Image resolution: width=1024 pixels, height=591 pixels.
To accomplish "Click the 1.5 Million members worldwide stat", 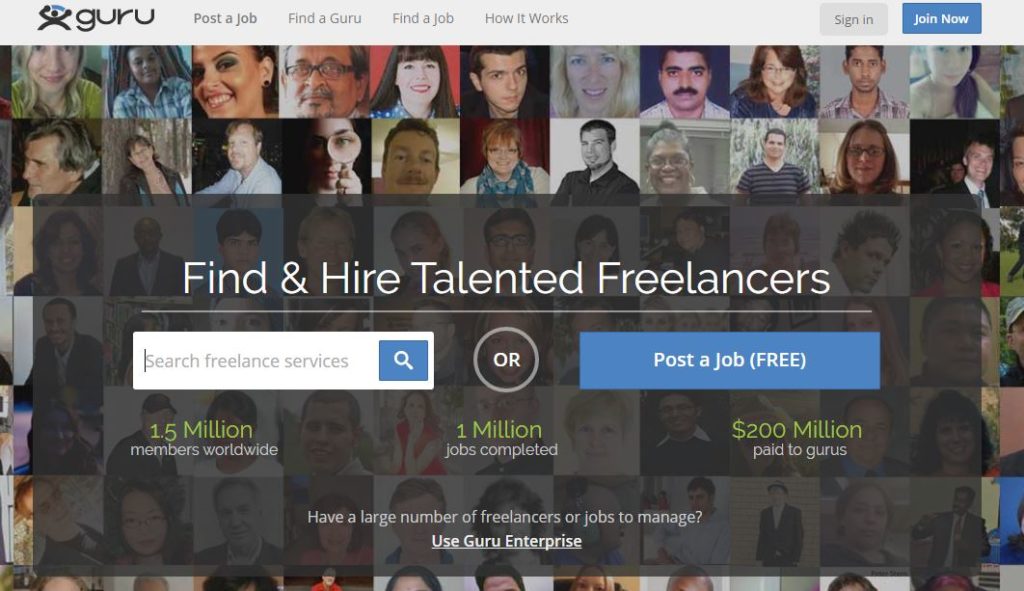I will pos(204,438).
